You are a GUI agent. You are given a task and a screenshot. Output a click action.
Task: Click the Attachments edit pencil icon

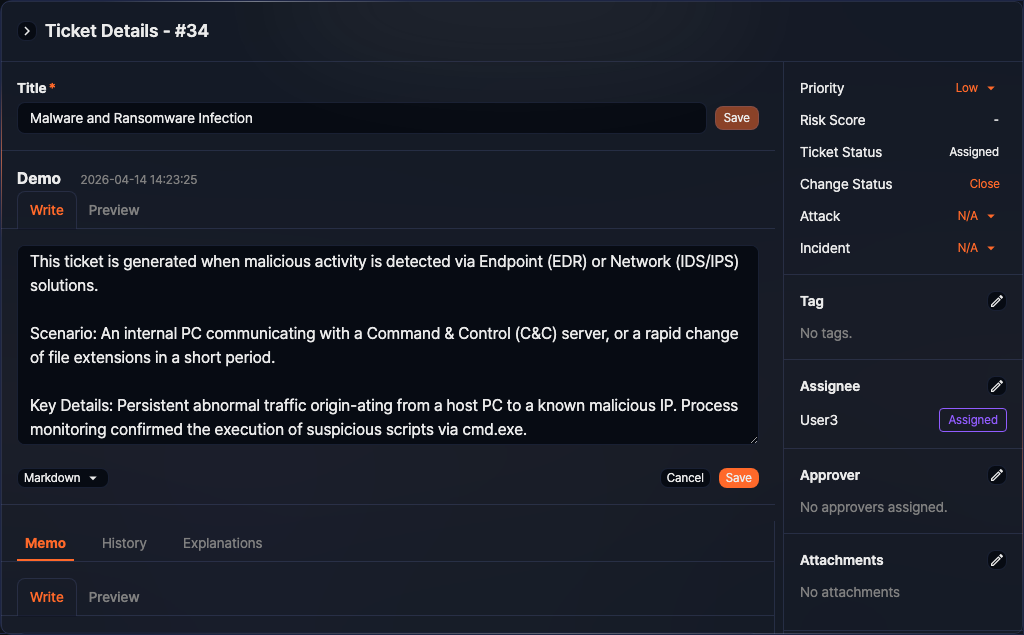pos(996,560)
